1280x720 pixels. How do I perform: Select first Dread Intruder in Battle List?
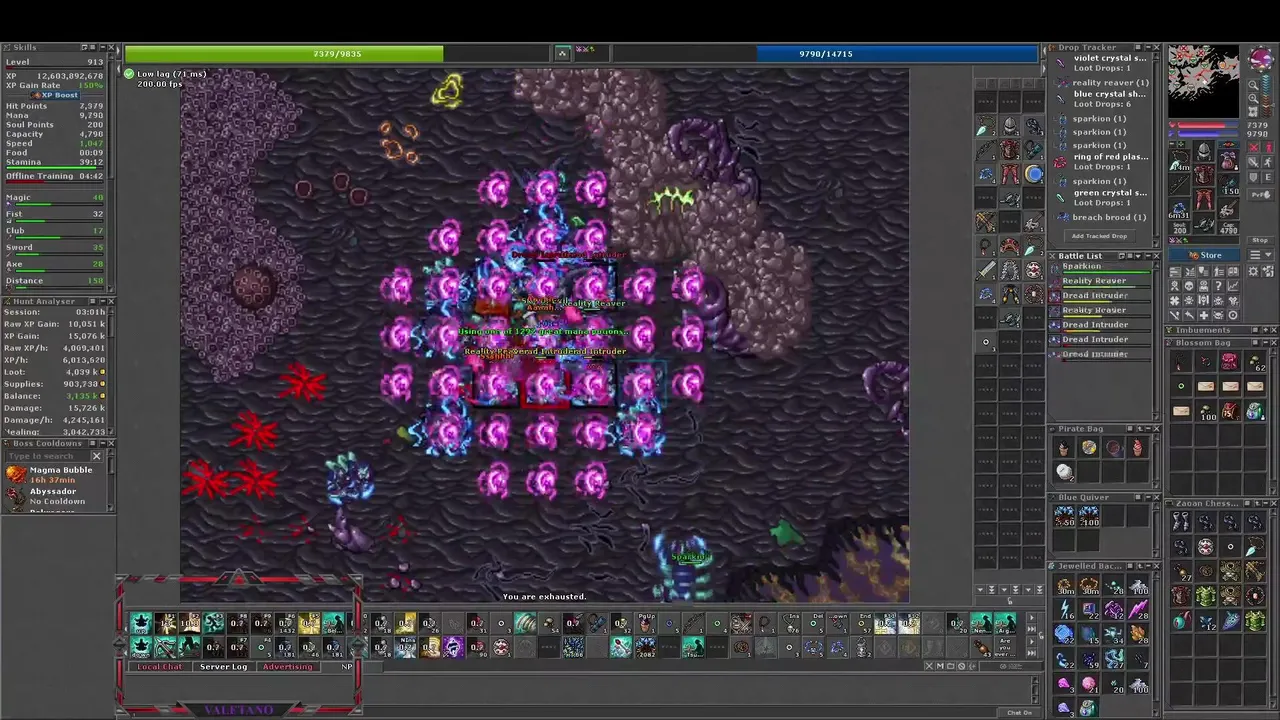coord(1099,296)
